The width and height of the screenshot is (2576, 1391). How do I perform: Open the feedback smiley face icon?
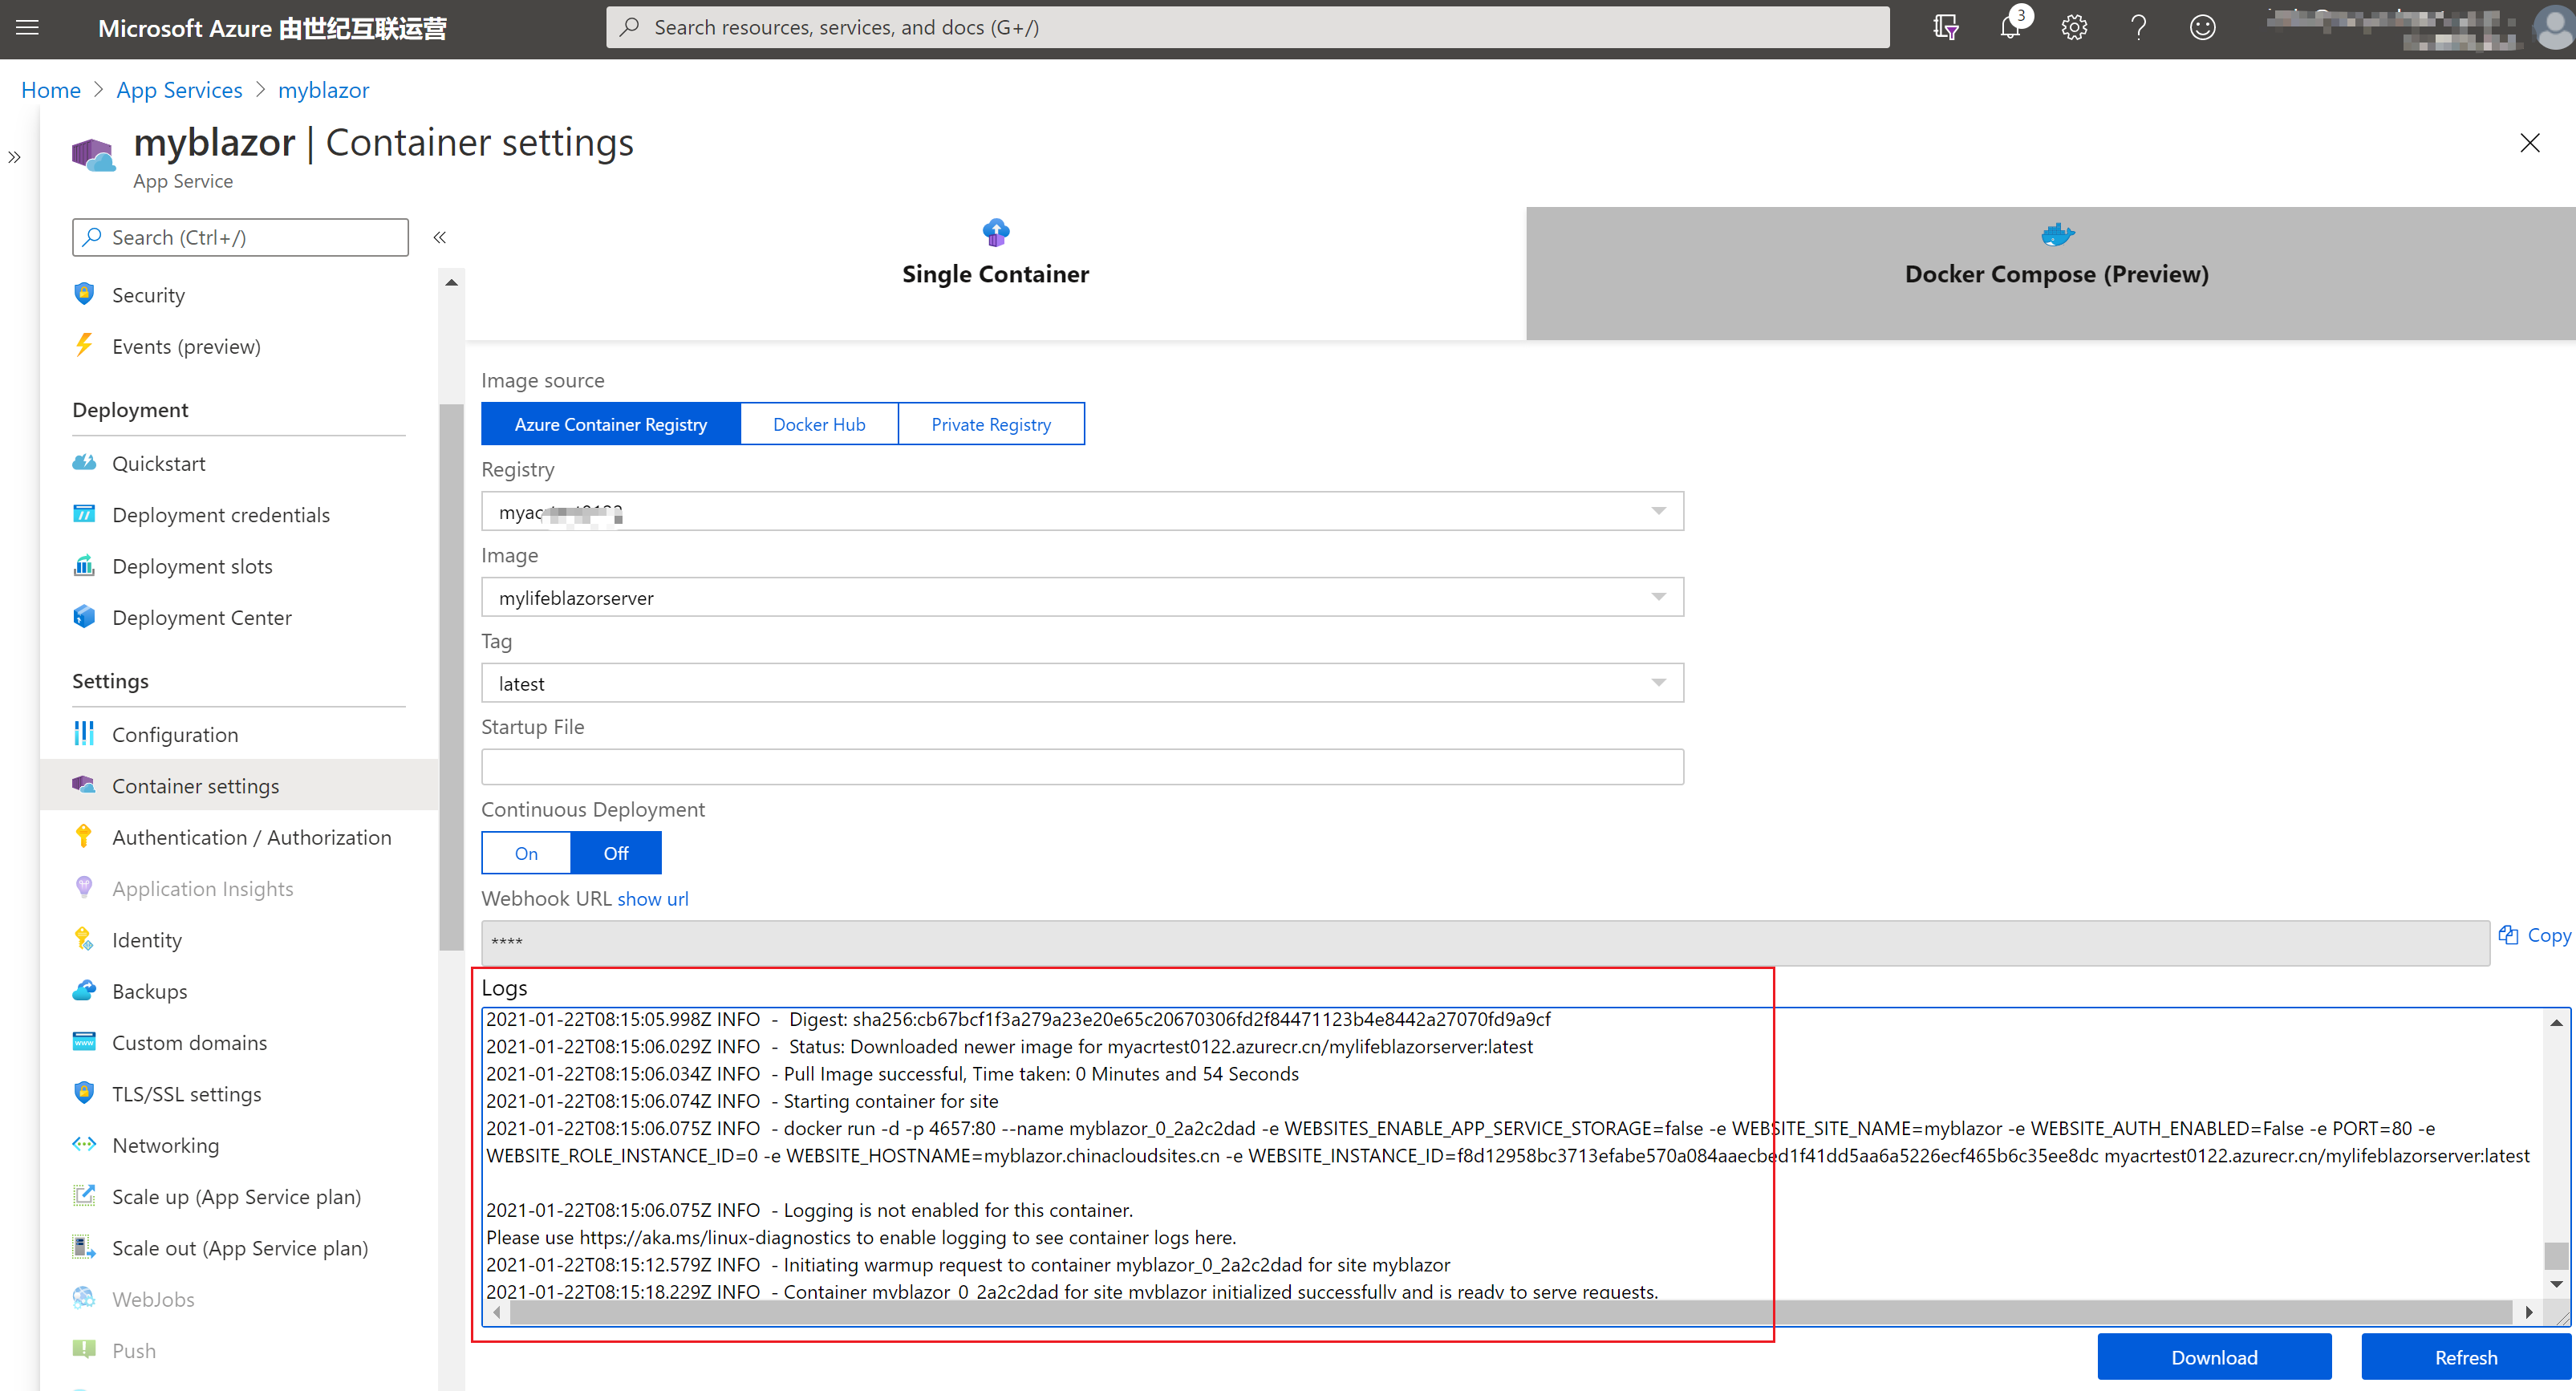pos(2203,27)
